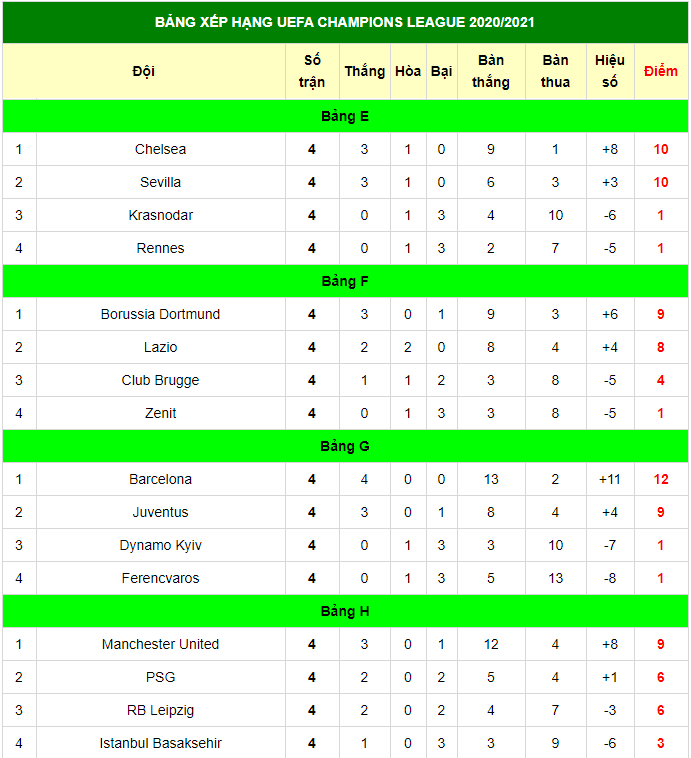Select the Lazio team name
This screenshot has width=691, height=758.
160,347
